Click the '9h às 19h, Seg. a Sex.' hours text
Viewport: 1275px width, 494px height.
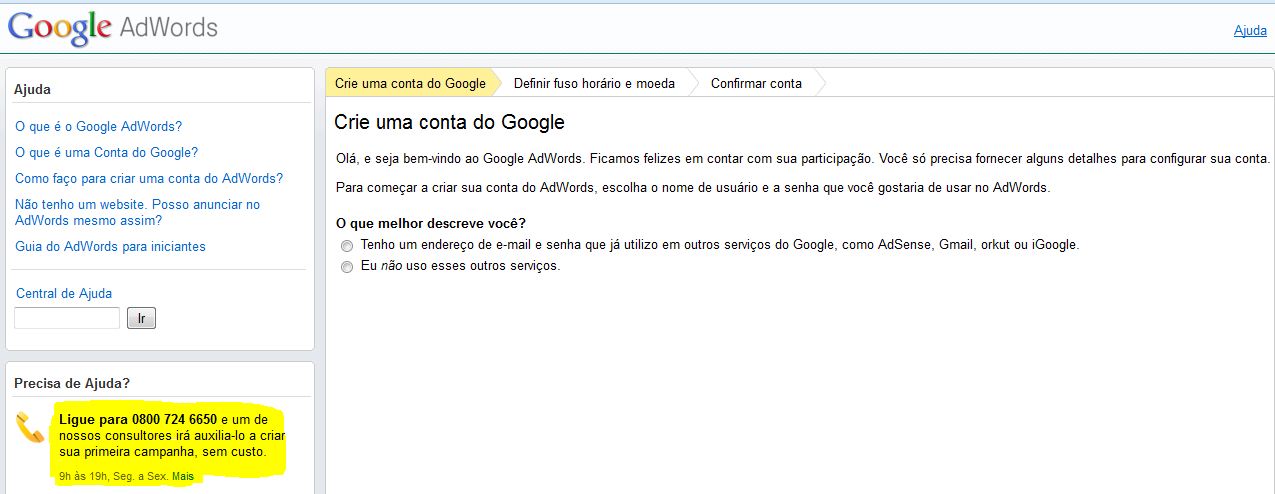tap(114, 476)
